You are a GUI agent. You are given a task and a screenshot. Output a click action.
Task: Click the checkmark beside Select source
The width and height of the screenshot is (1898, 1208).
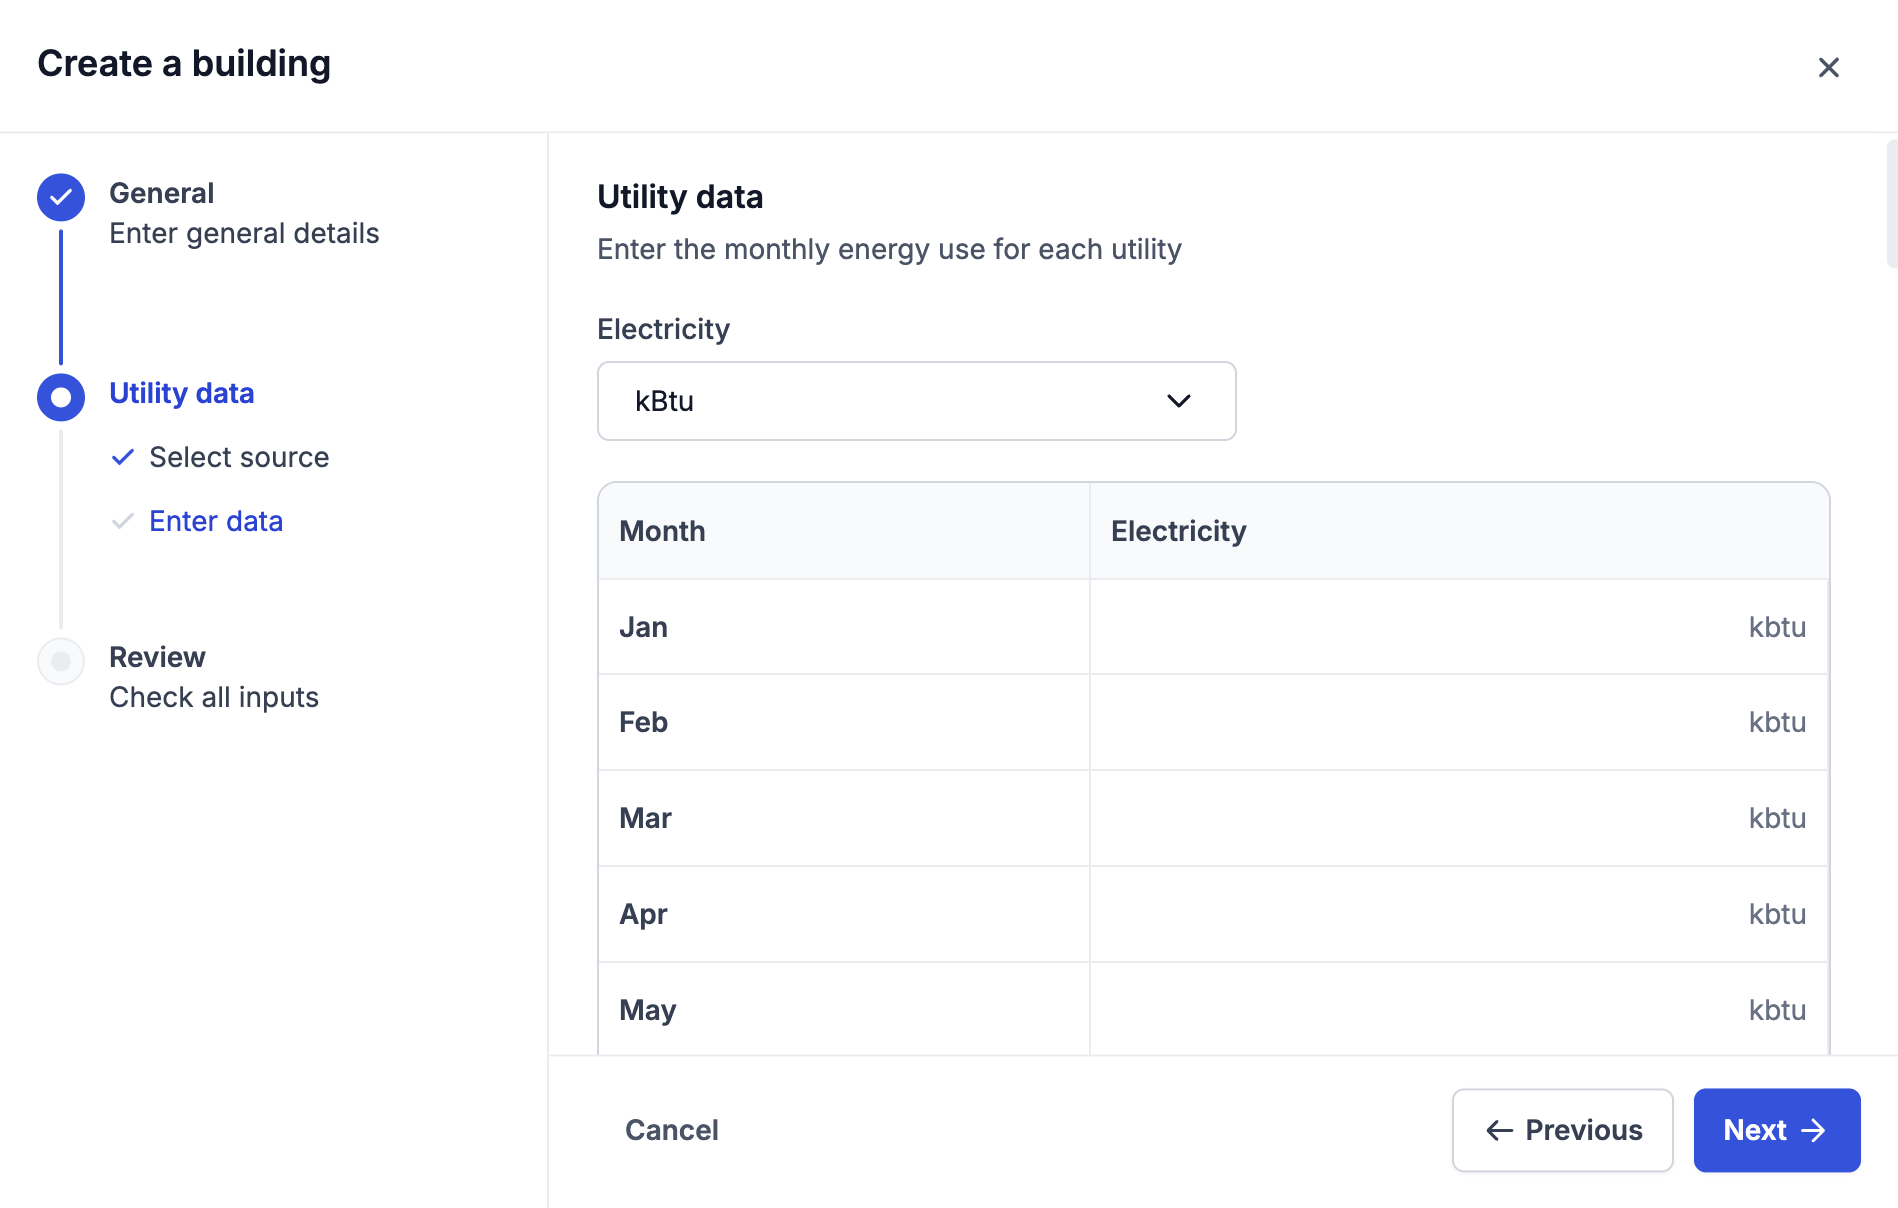point(123,457)
